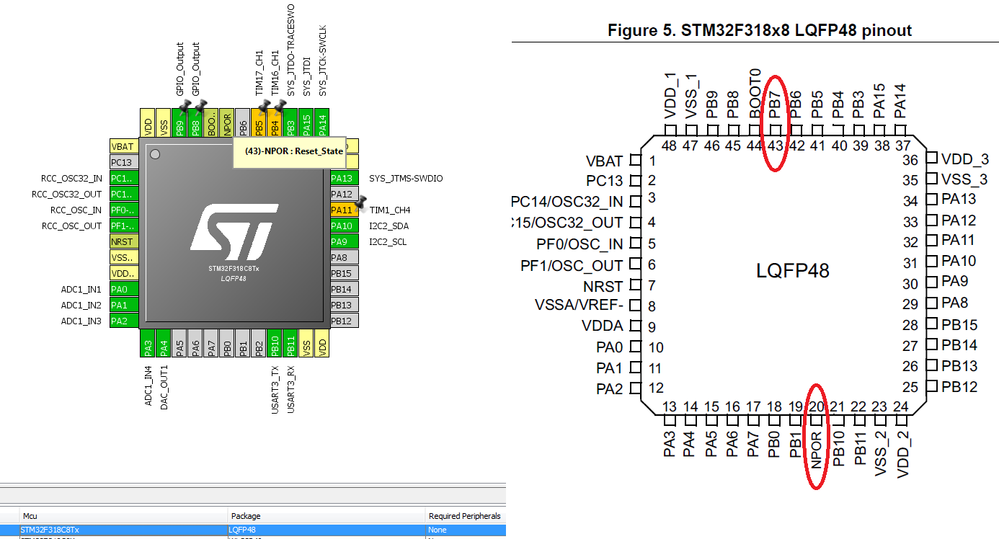Select the PB5 pin assigned TIM17_CH1
Viewport: 999px width, 539px height.
[x=259, y=122]
